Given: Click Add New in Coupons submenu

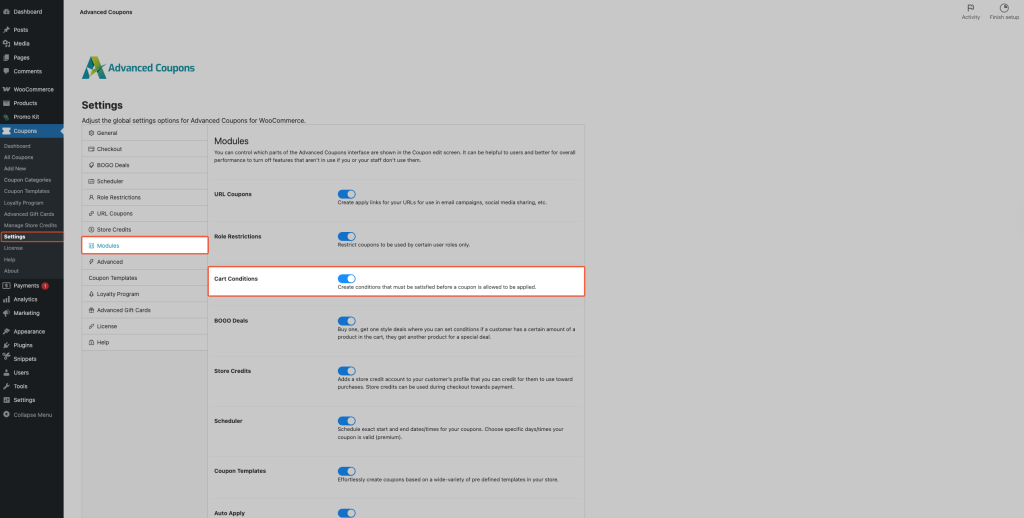Looking at the screenshot, I should [x=14, y=169].
